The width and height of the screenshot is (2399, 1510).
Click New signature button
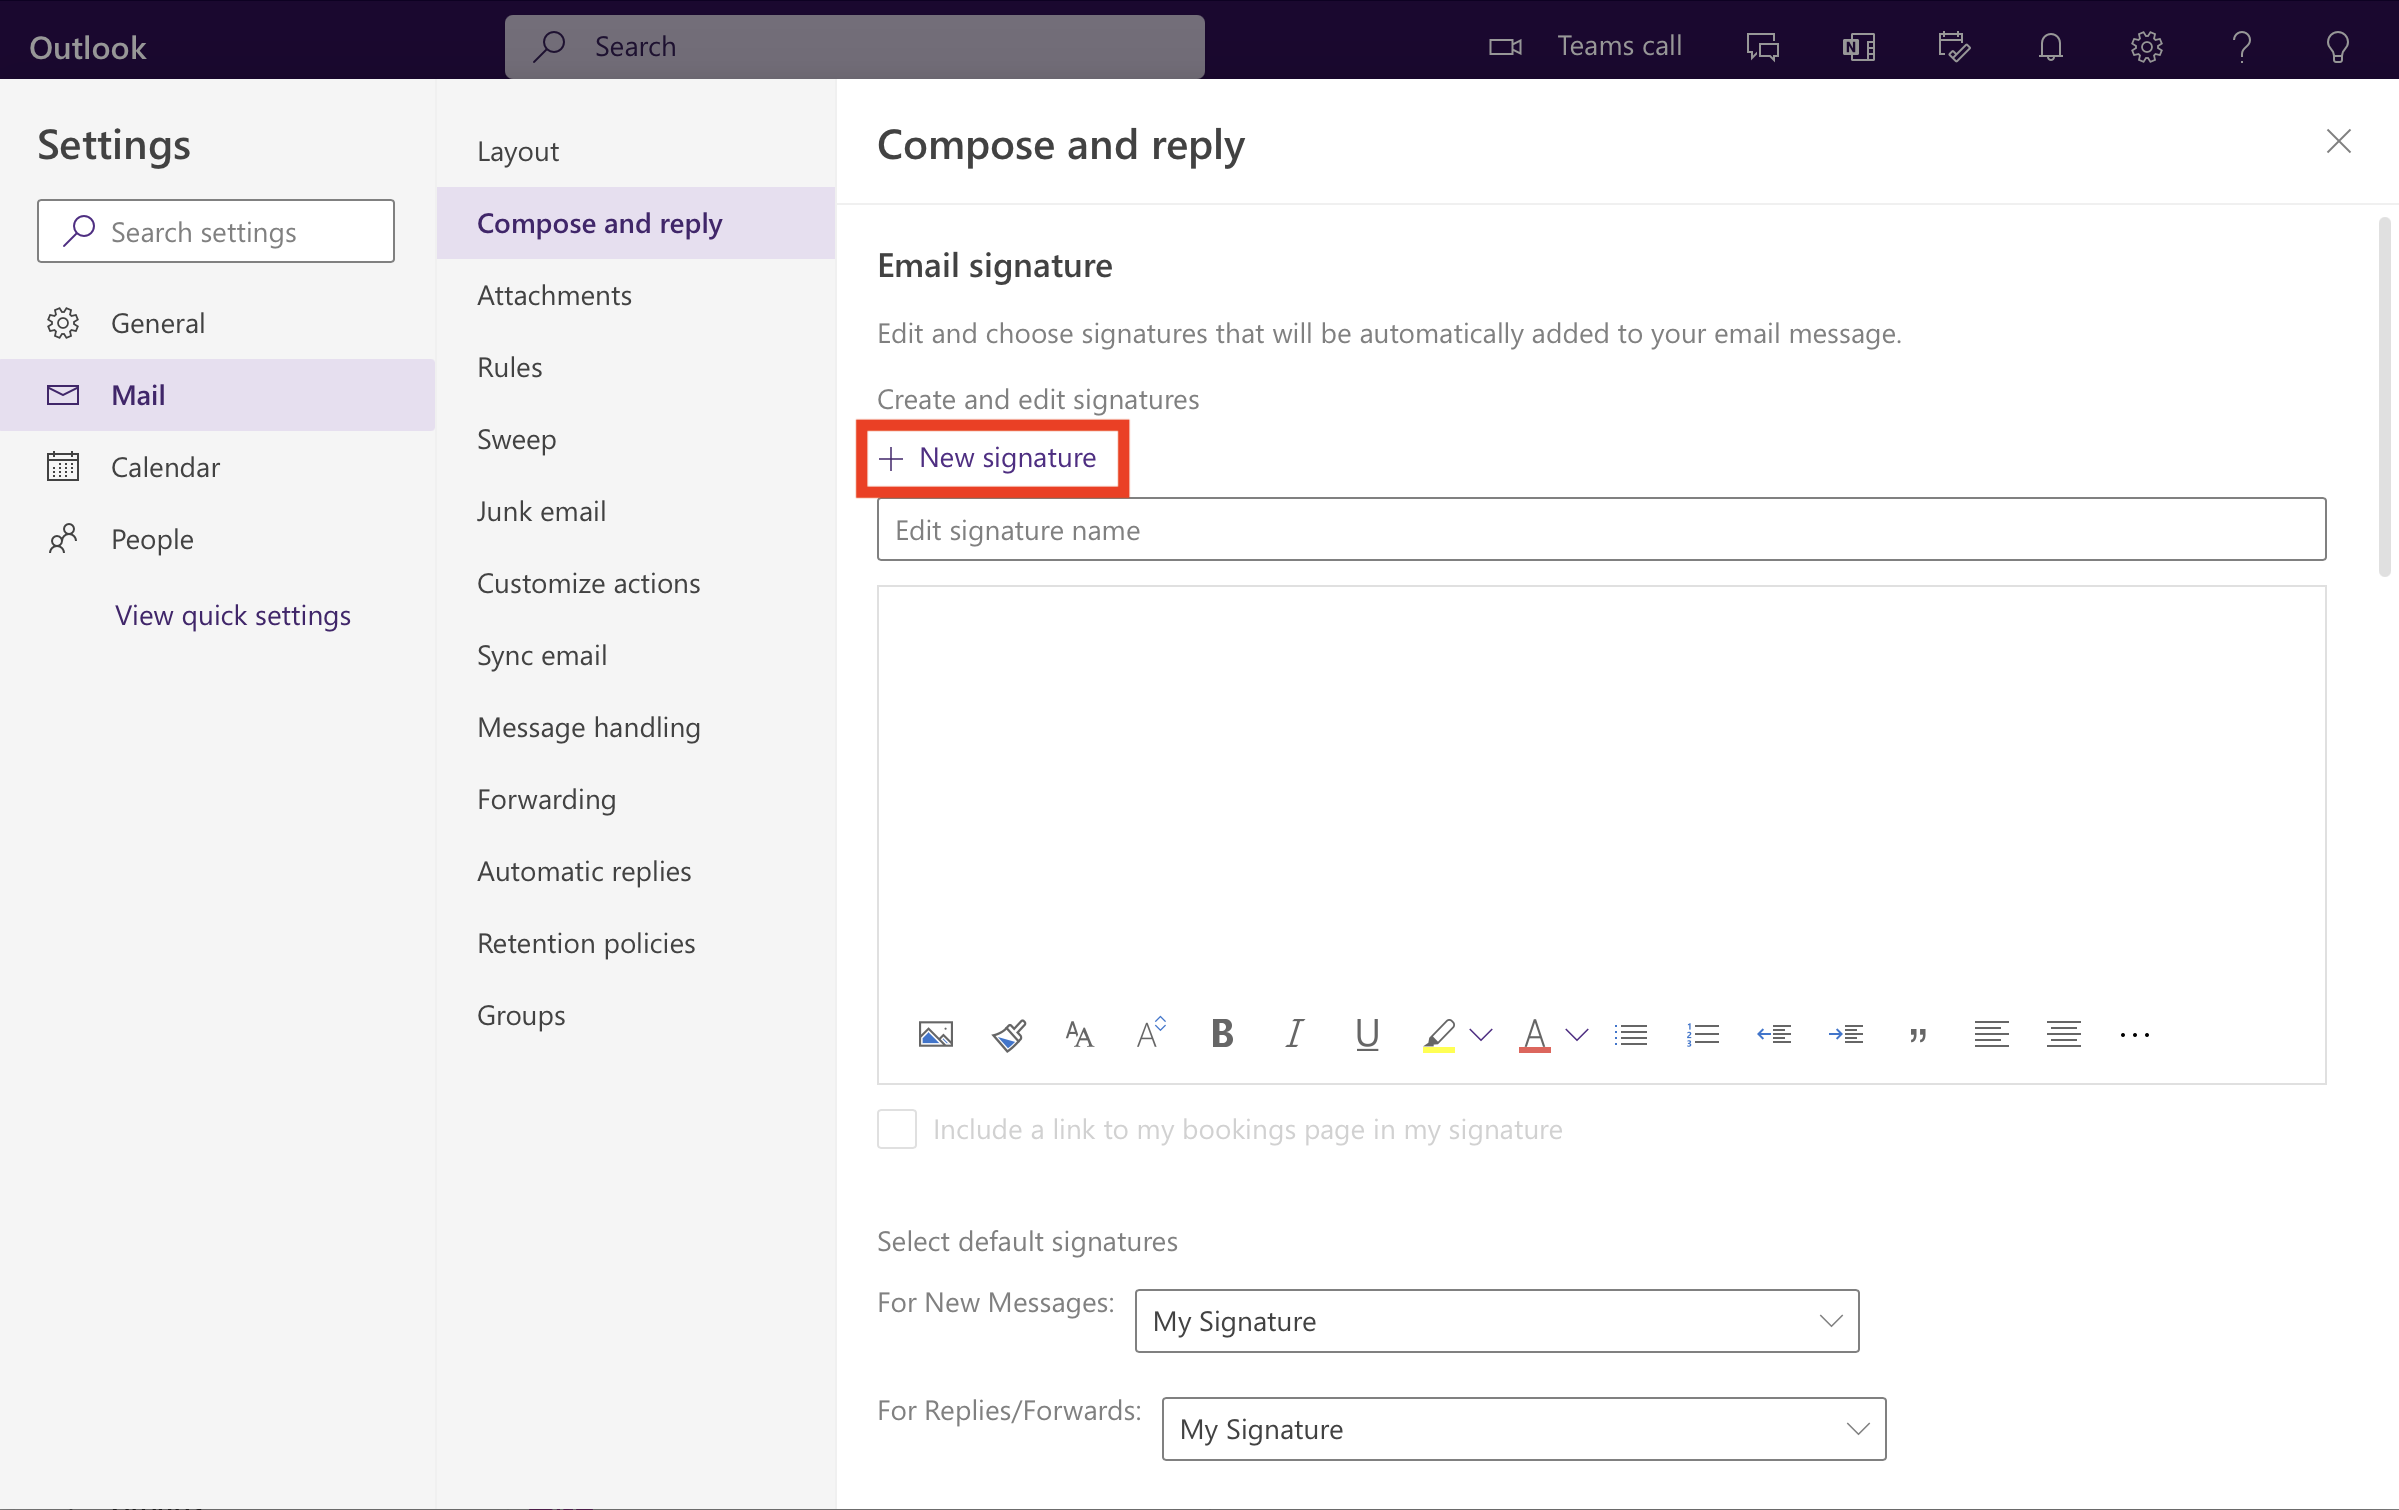[x=988, y=456]
